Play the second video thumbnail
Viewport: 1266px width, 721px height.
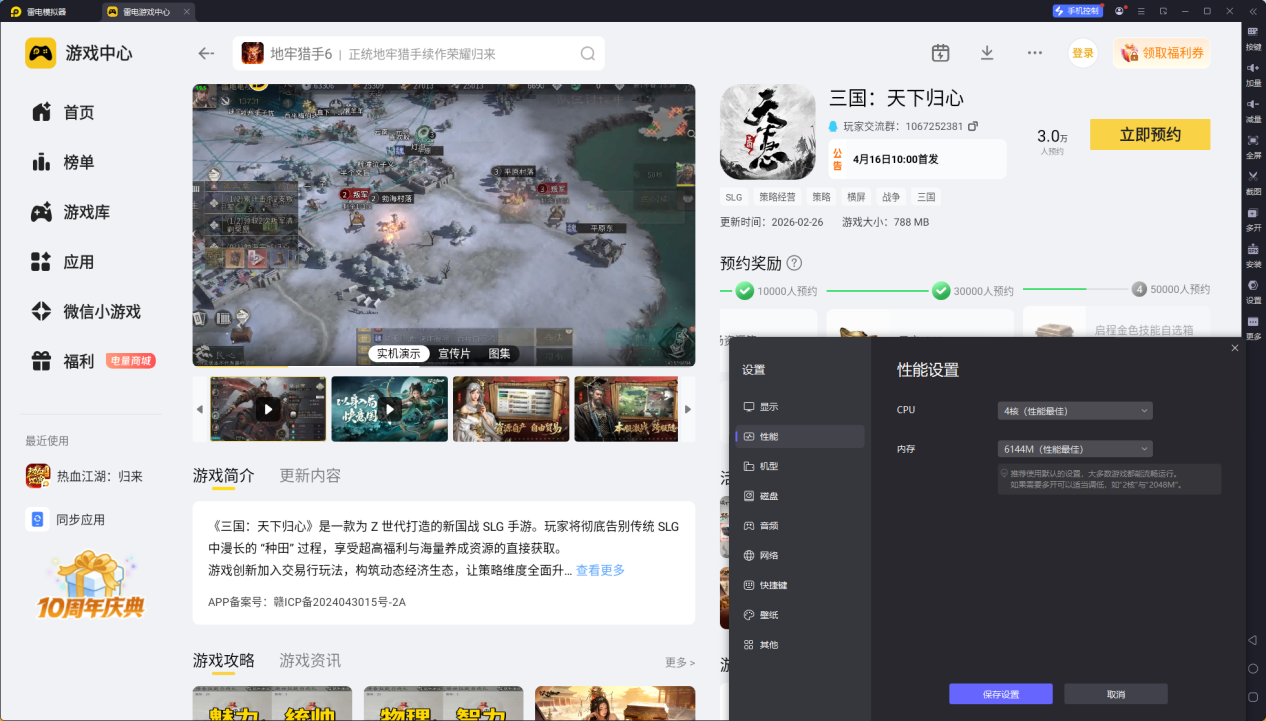[x=390, y=409]
